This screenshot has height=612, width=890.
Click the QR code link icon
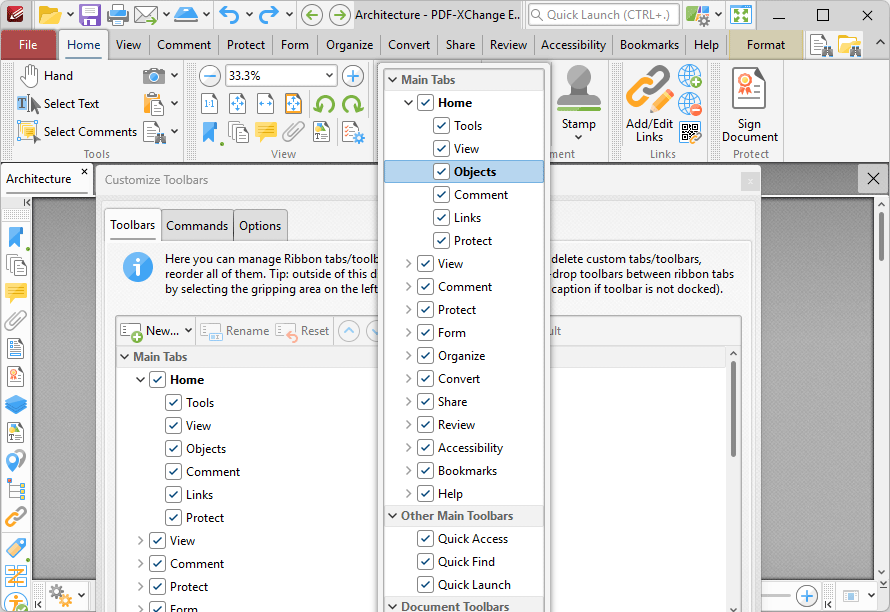[690, 132]
